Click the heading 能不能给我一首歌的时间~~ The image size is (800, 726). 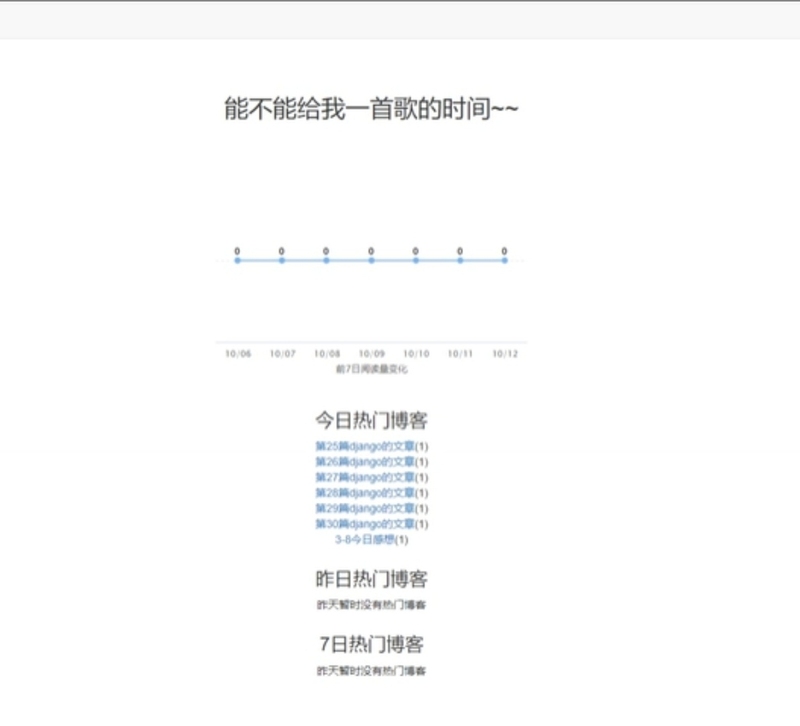tap(371, 109)
